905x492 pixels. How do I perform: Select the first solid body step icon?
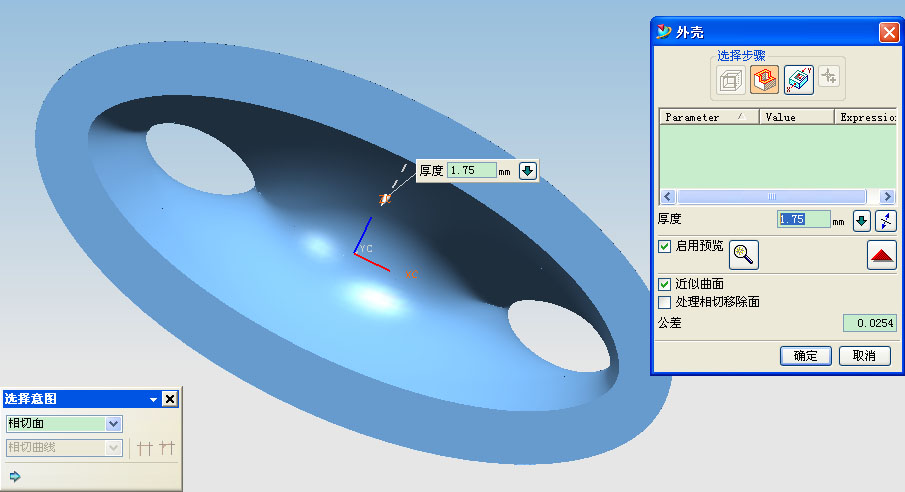[731, 80]
